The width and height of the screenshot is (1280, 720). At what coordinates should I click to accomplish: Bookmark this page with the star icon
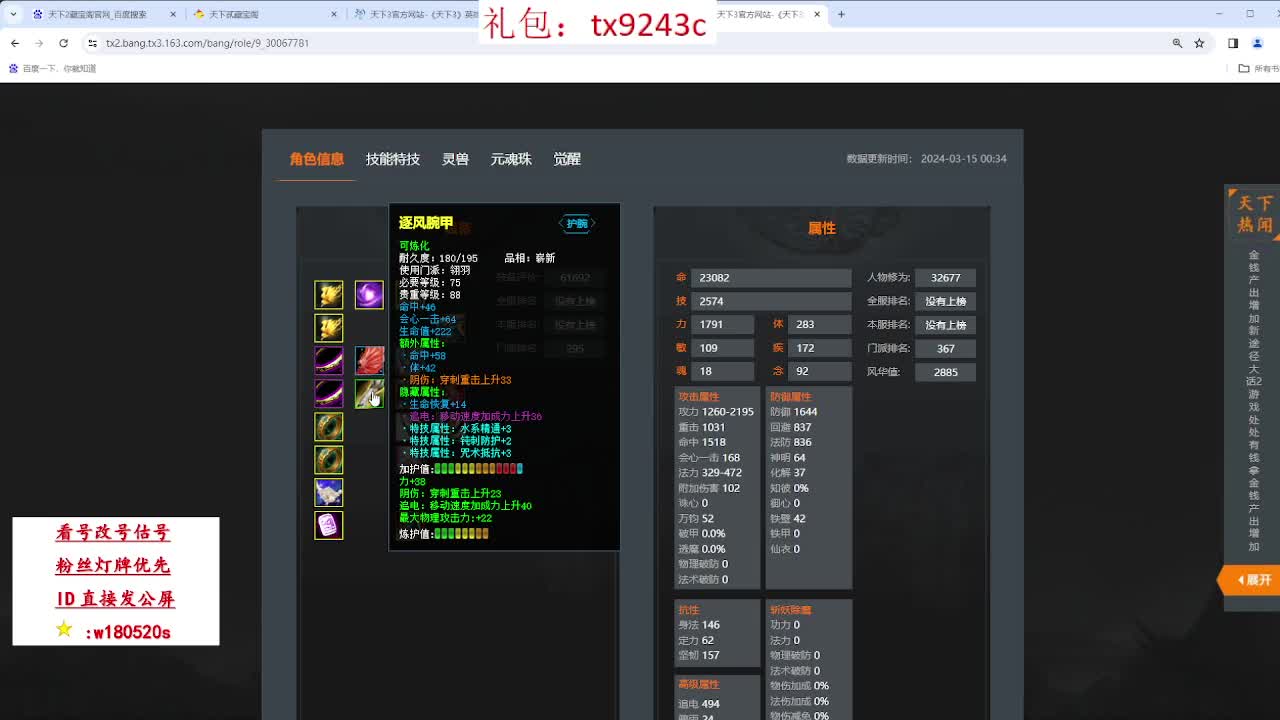1199,43
